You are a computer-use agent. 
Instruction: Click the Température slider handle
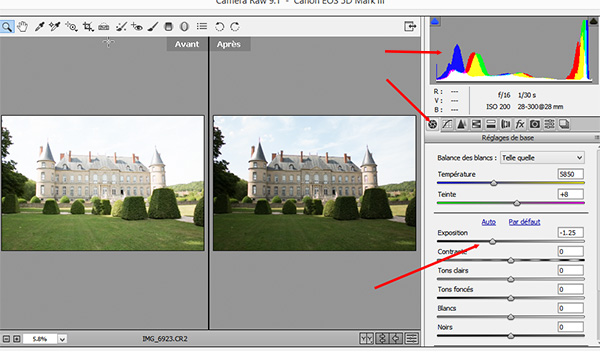point(494,183)
